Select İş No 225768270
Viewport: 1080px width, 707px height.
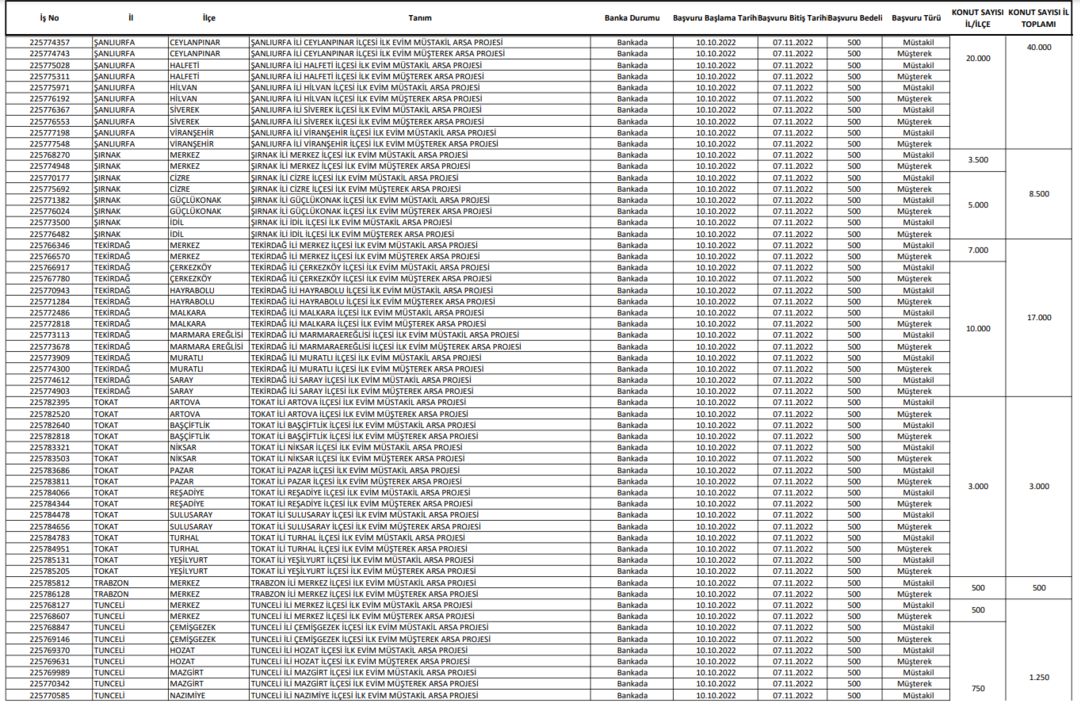tap(50, 155)
